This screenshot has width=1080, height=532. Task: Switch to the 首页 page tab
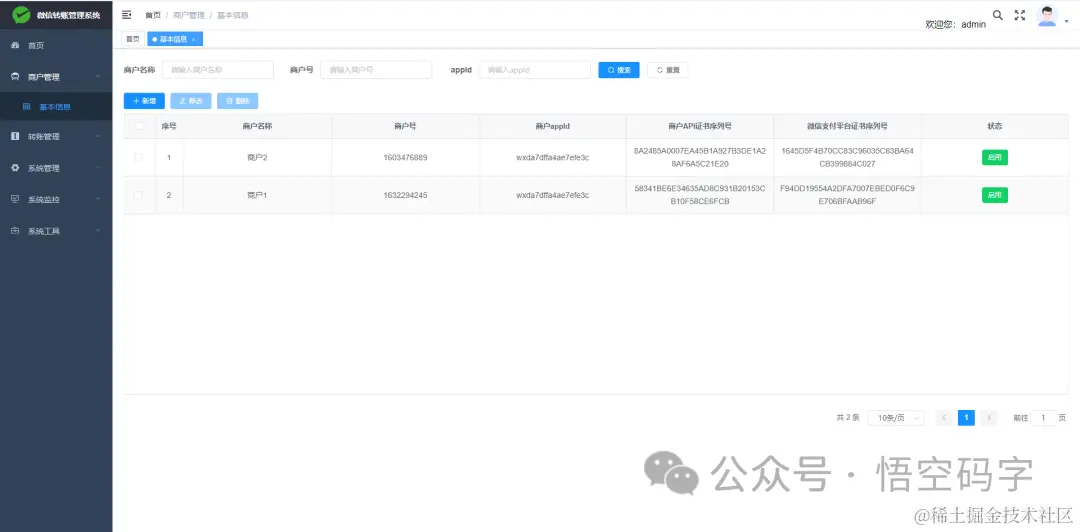pos(132,39)
